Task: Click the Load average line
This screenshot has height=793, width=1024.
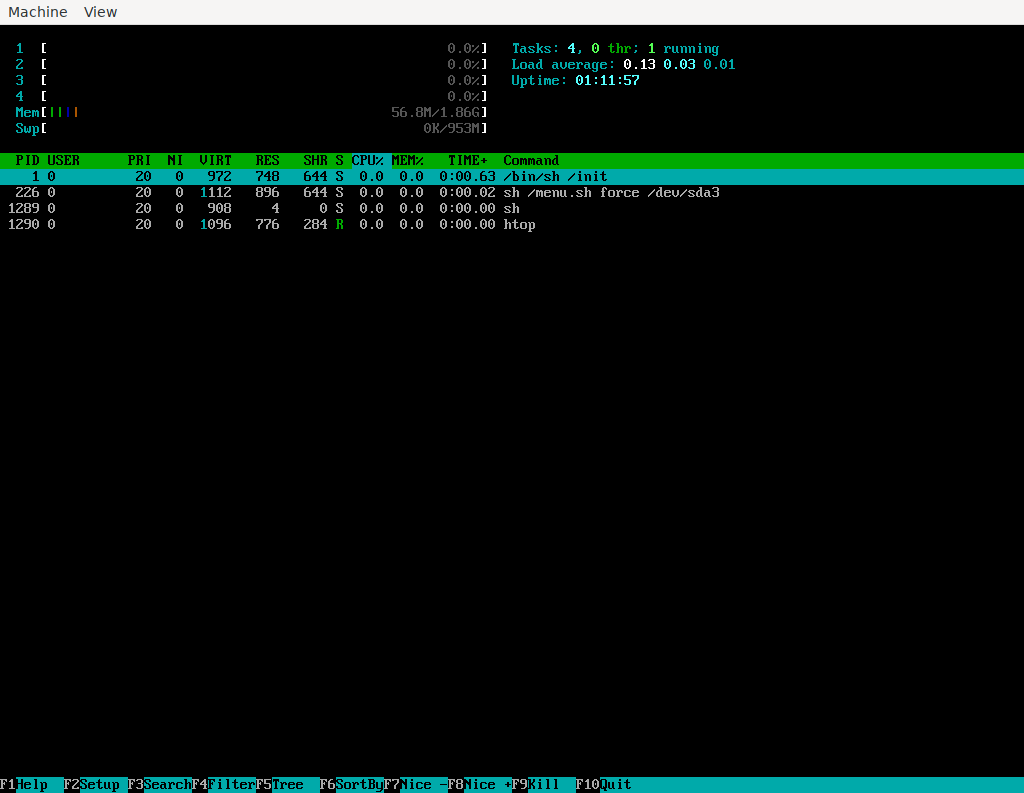Action: (623, 64)
